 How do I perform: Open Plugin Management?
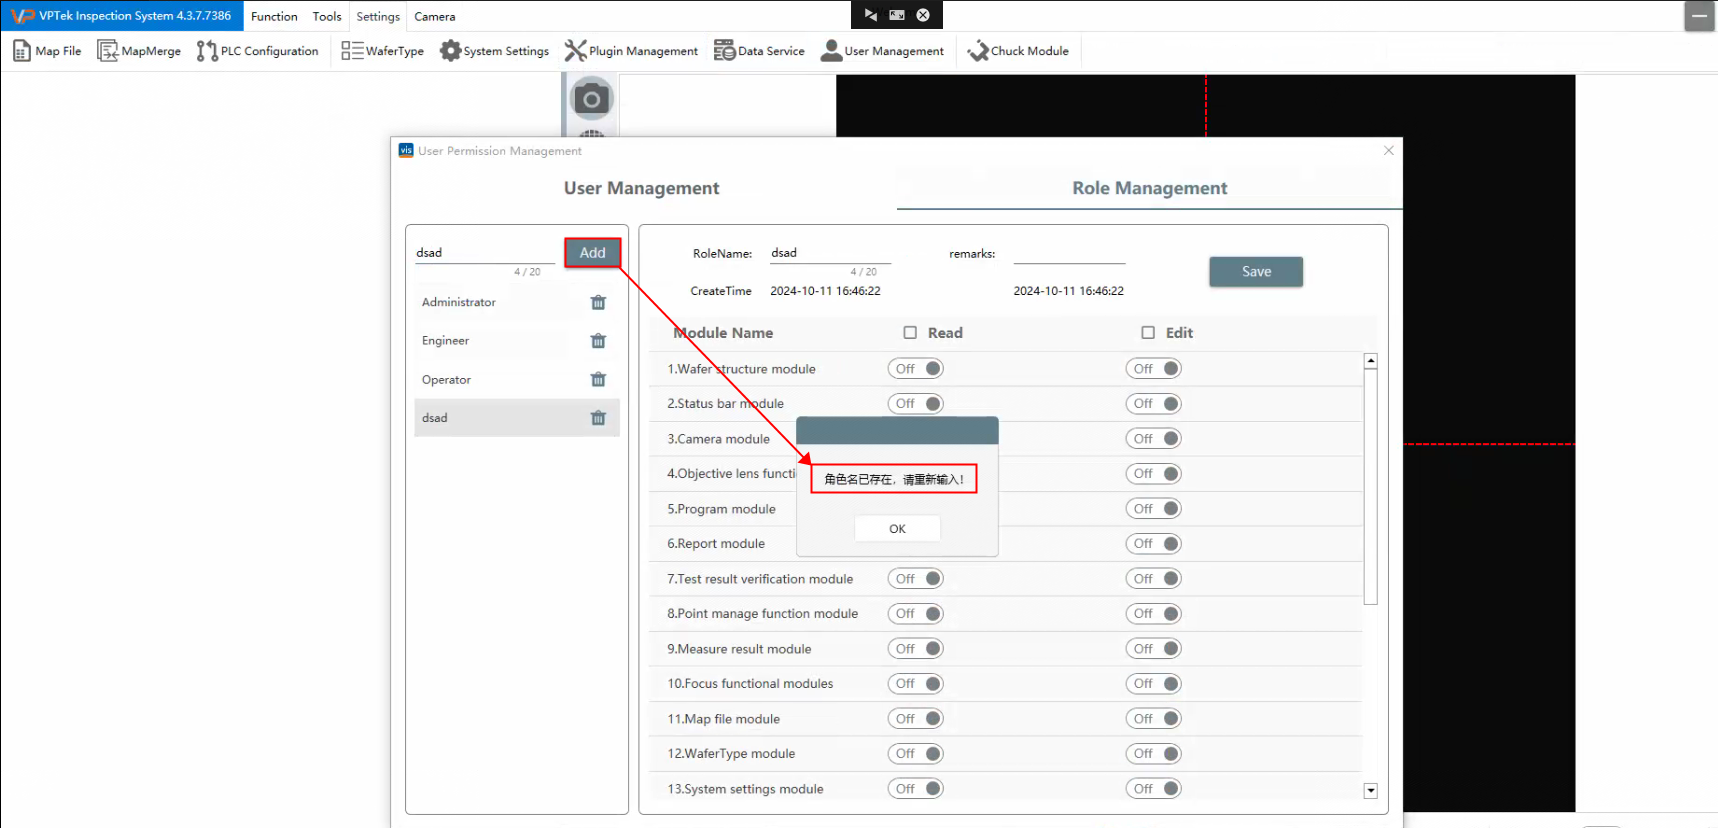[631, 51]
